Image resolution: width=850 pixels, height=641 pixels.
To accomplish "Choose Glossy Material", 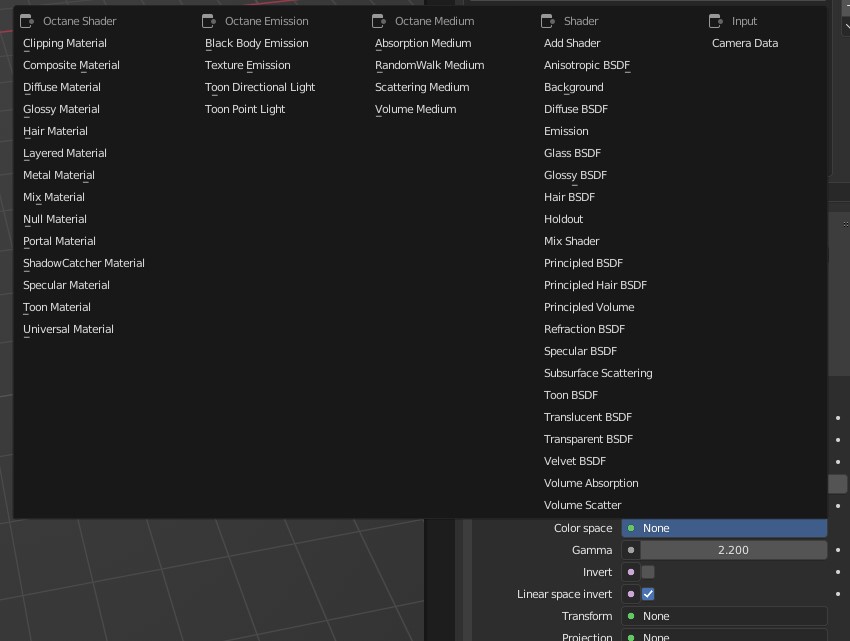I will coord(61,109).
